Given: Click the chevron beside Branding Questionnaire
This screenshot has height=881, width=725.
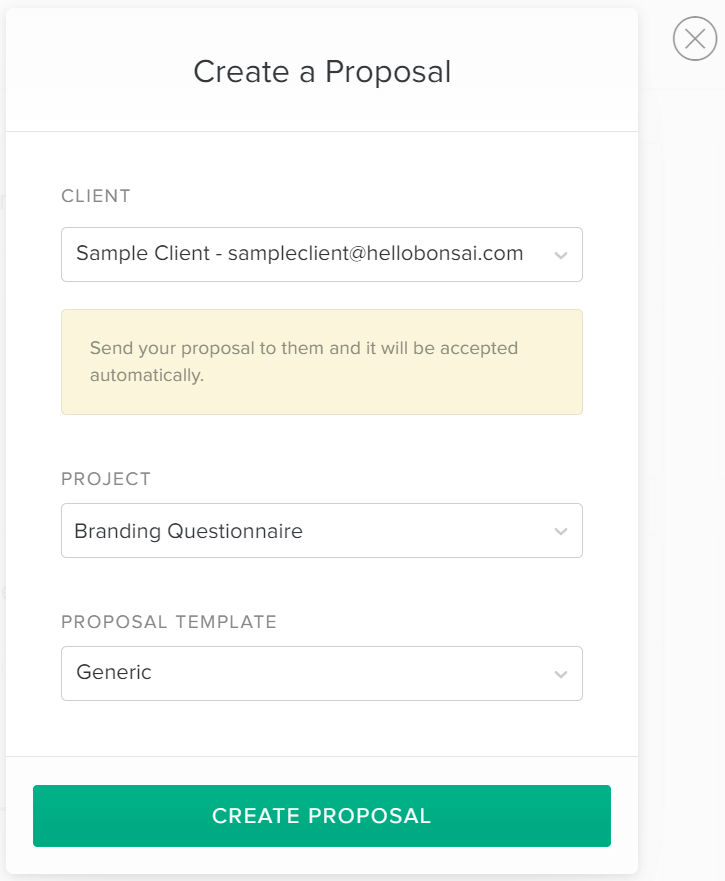Looking at the screenshot, I should pyautogui.click(x=561, y=531).
